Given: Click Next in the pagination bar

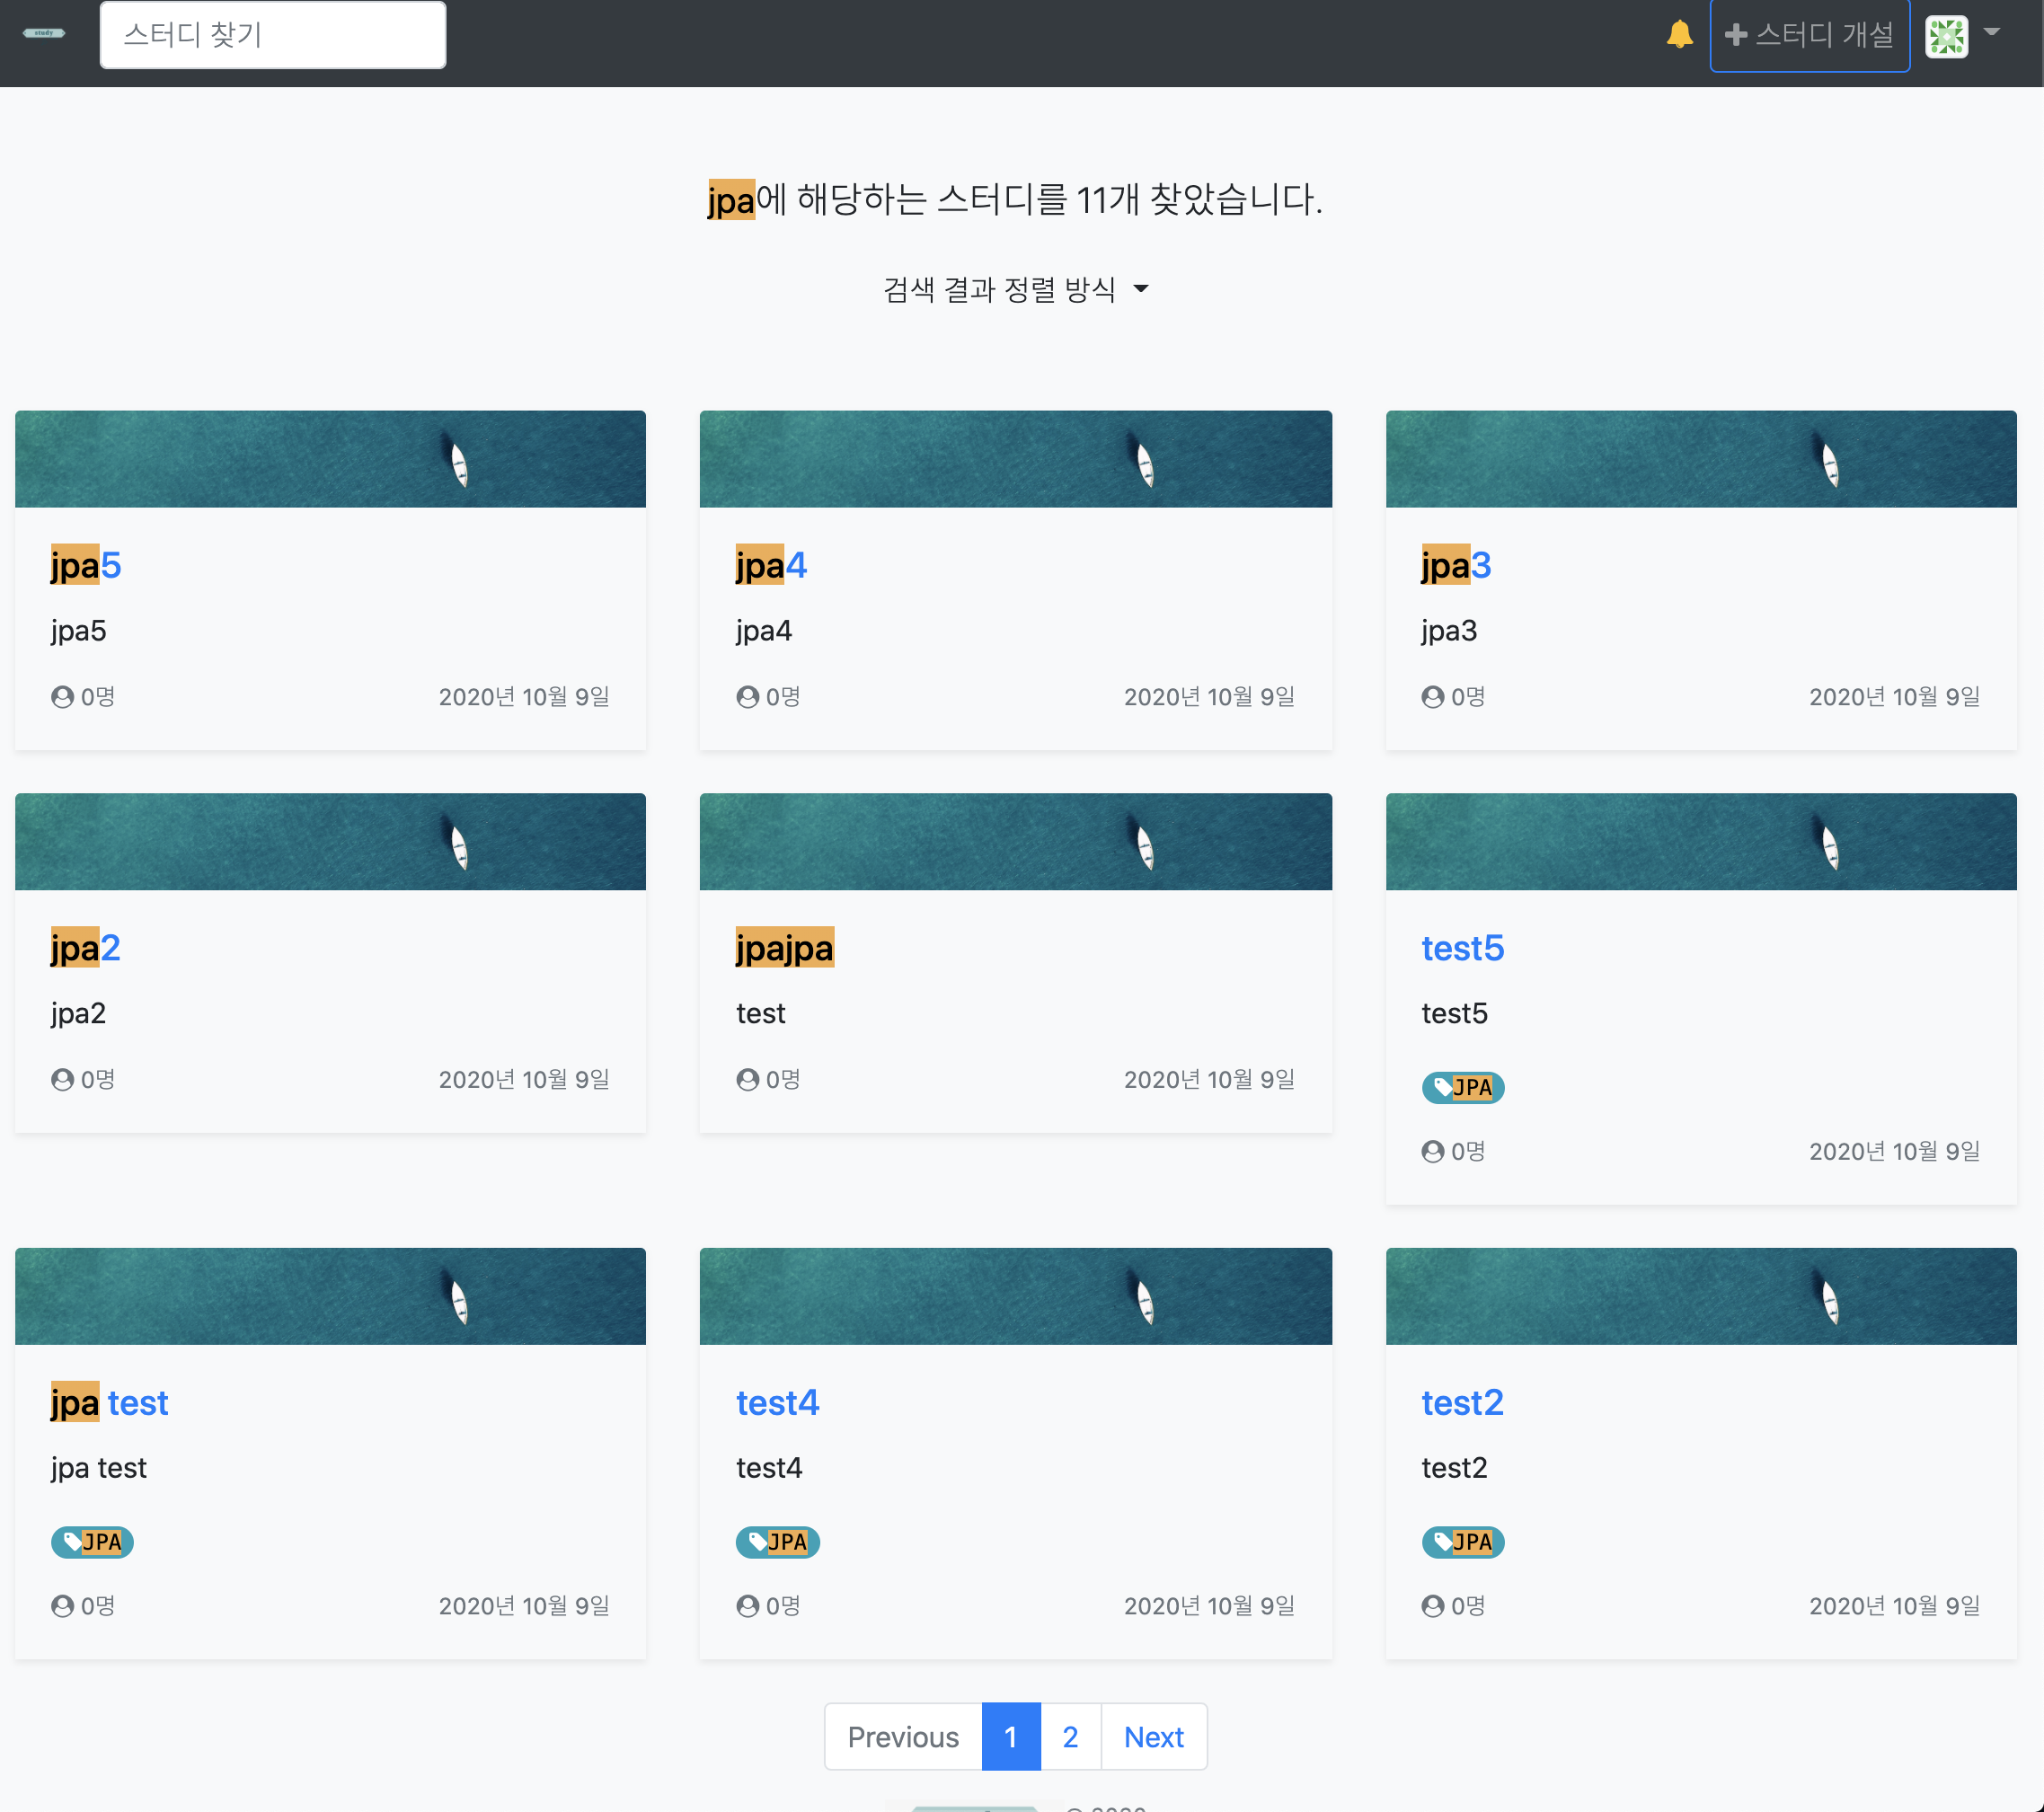Looking at the screenshot, I should coord(1153,1737).
